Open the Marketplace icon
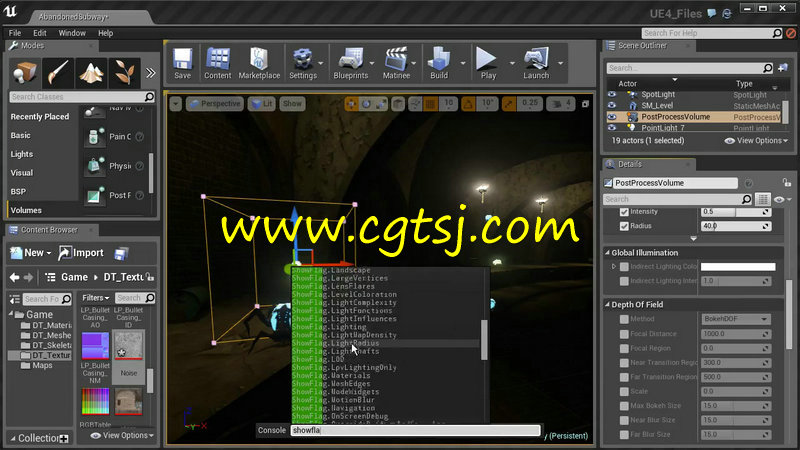800x450 pixels. click(259, 63)
